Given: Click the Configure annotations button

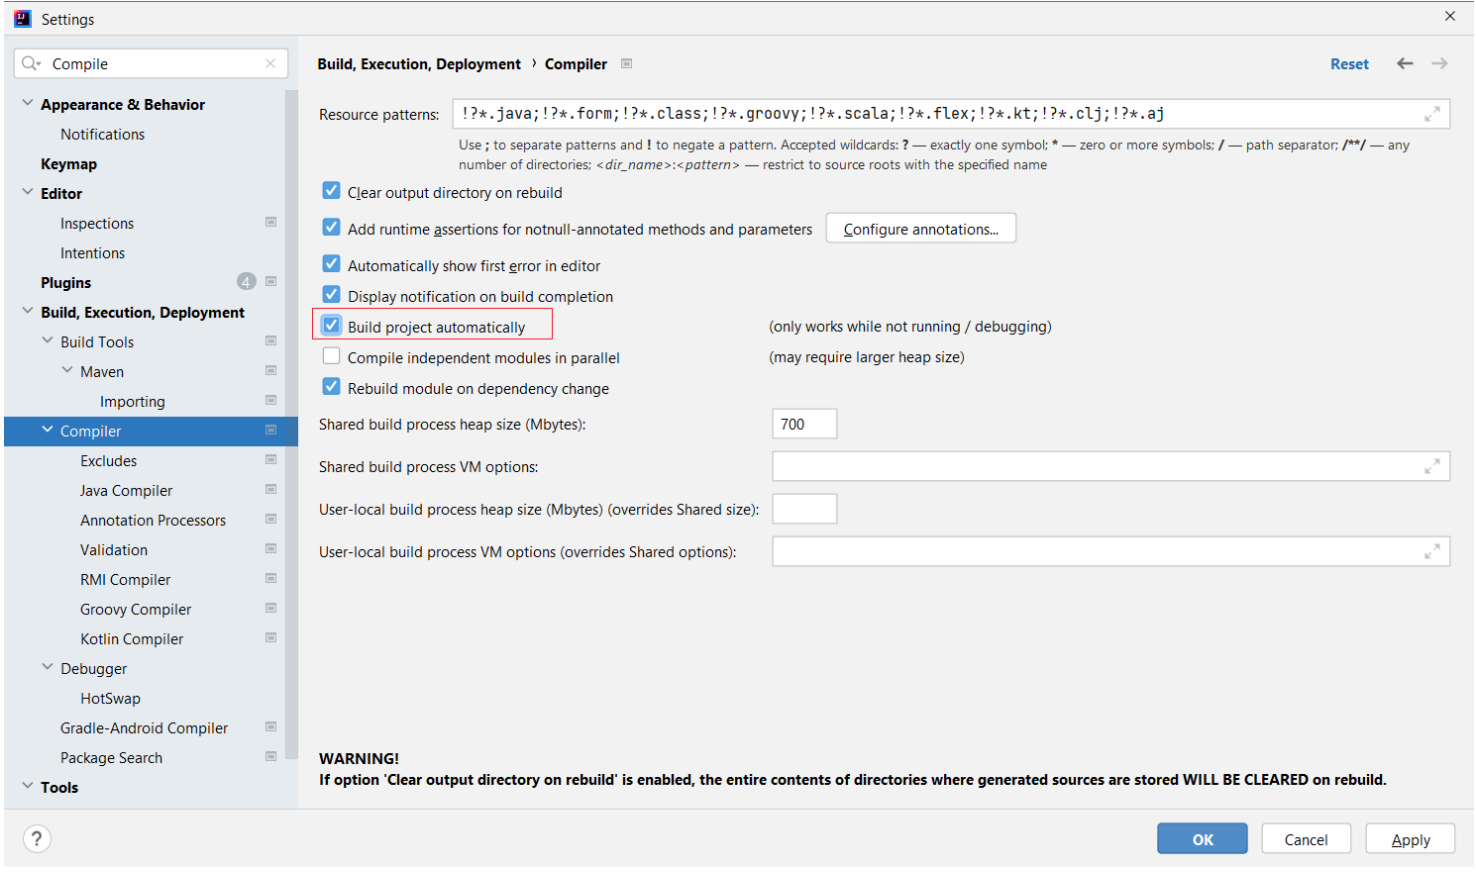Looking at the screenshot, I should 921,229.
